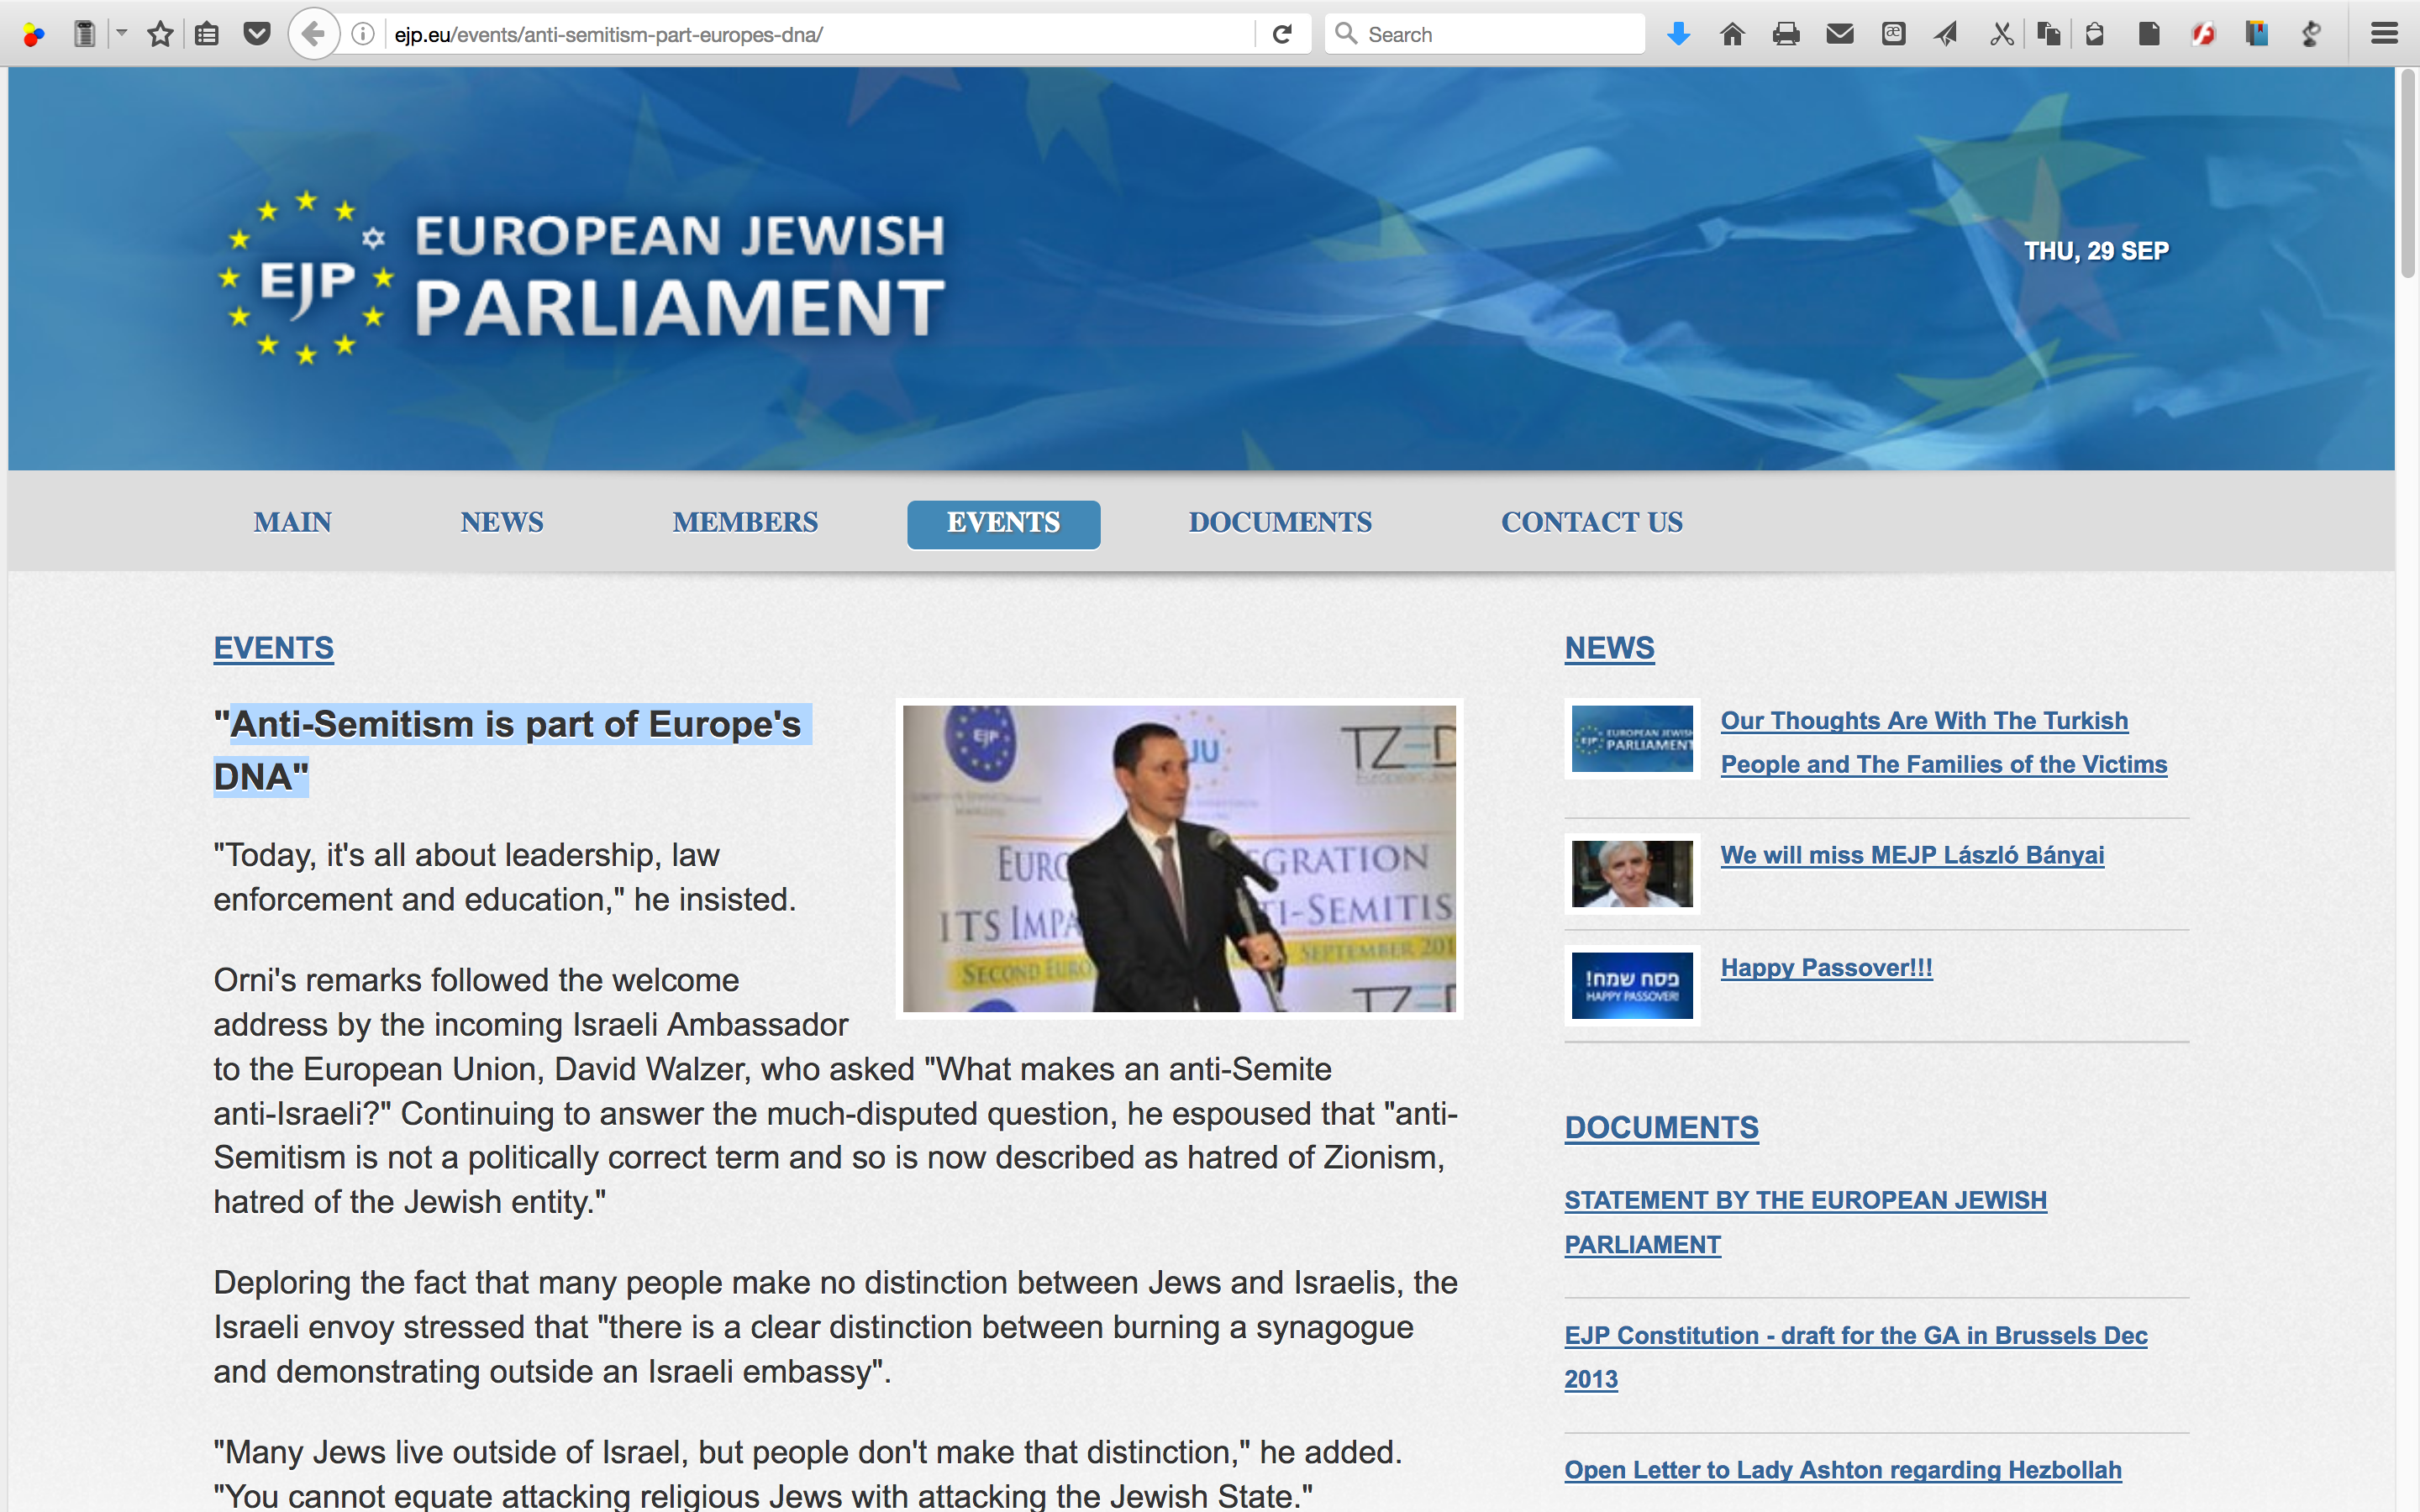
Task: Open the MEMBERS navigation tab
Action: (746, 523)
